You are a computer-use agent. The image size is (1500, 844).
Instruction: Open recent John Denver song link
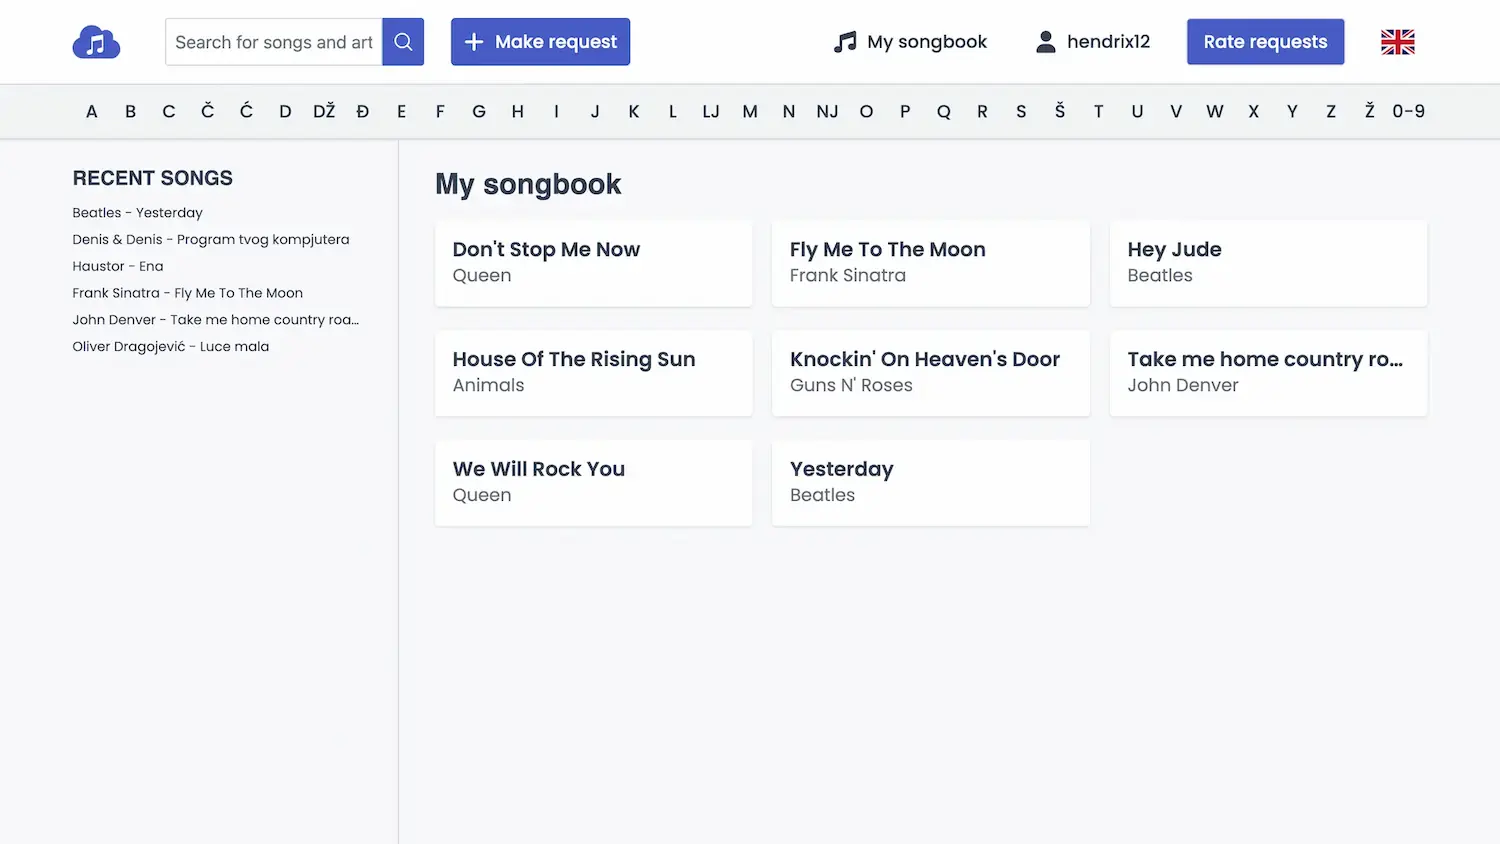point(216,320)
